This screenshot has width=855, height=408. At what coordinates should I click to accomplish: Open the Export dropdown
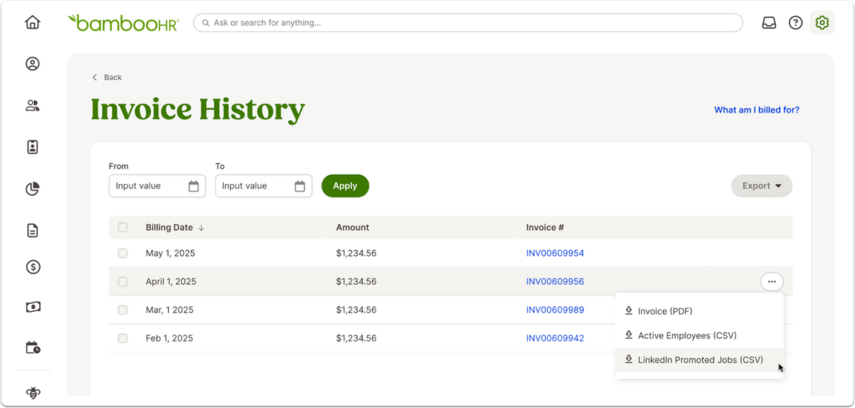pyautogui.click(x=762, y=186)
